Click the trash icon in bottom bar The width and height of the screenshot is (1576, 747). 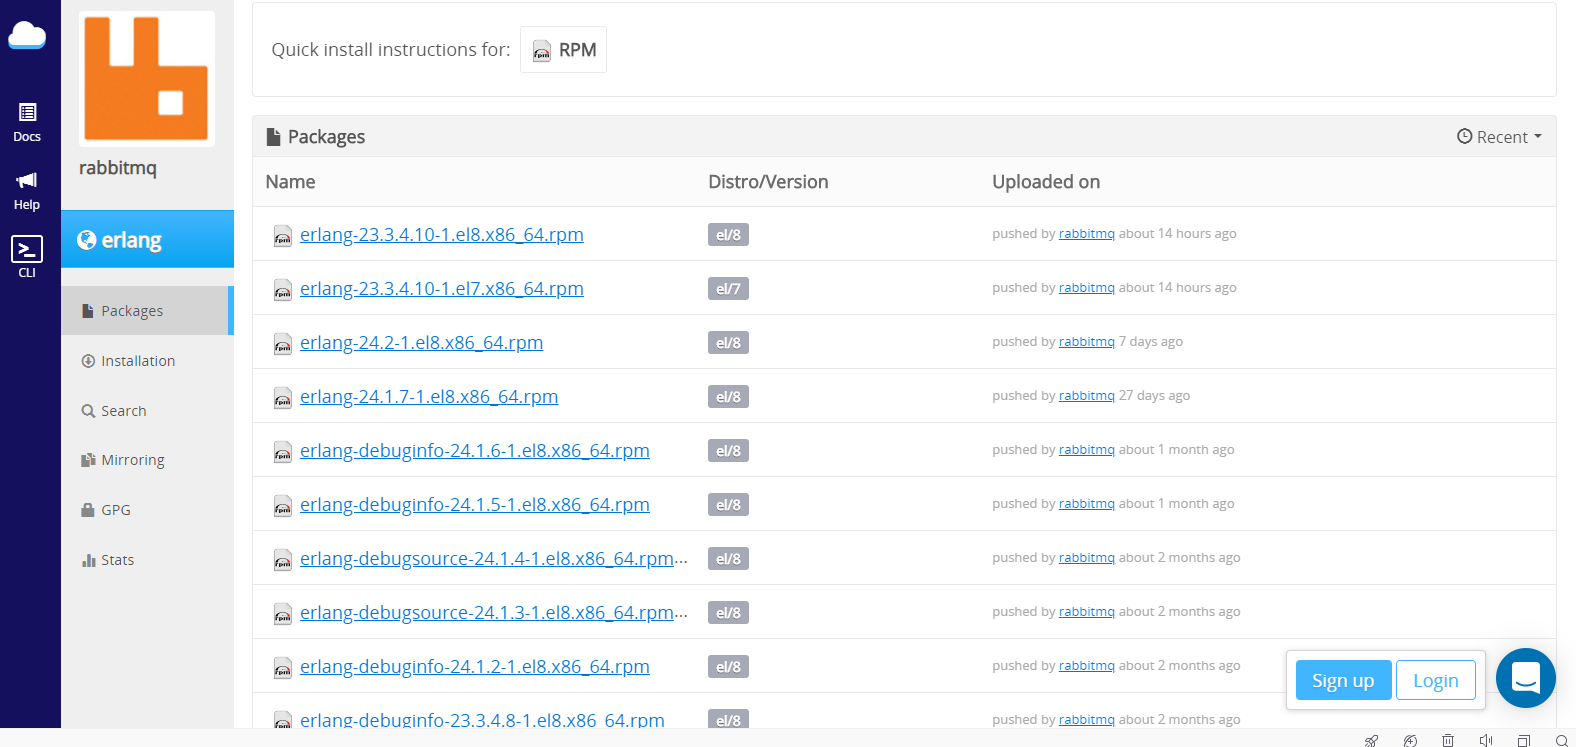click(x=1448, y=740)
